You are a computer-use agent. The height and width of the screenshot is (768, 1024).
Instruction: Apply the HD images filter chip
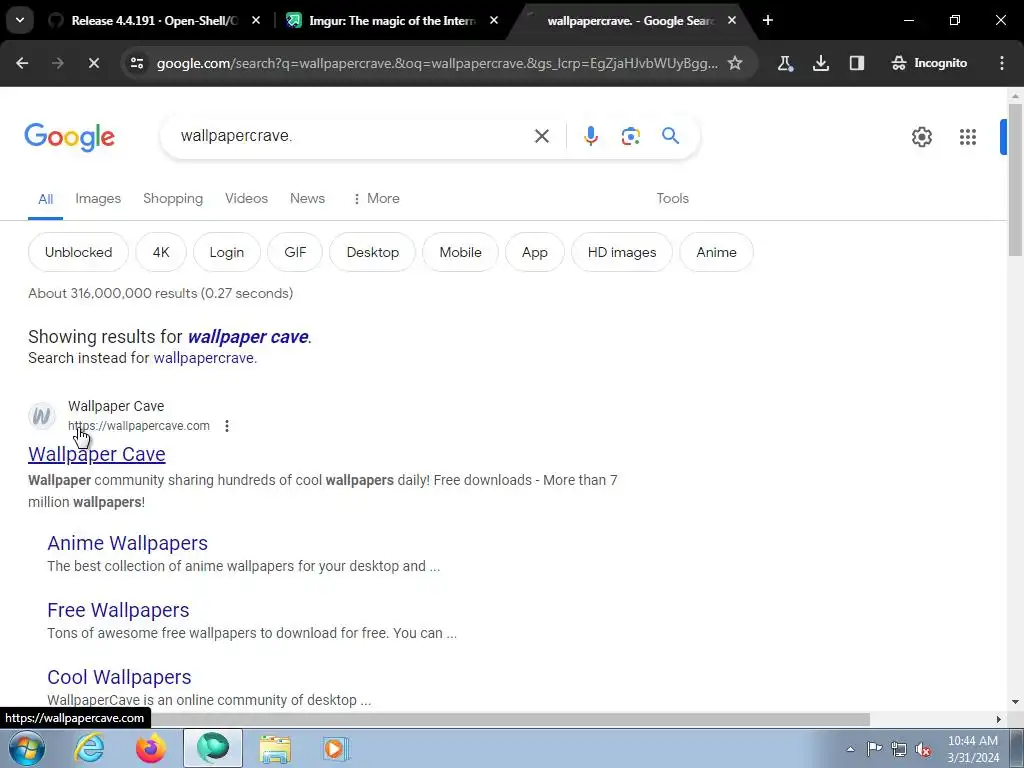tap(622, 252)
